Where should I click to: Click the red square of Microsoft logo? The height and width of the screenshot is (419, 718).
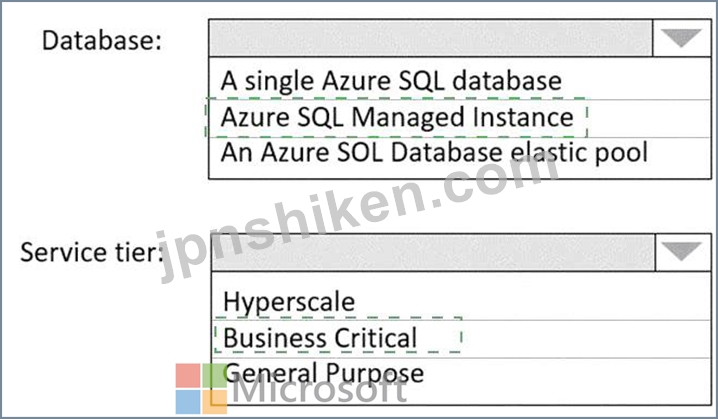point(188,375)
